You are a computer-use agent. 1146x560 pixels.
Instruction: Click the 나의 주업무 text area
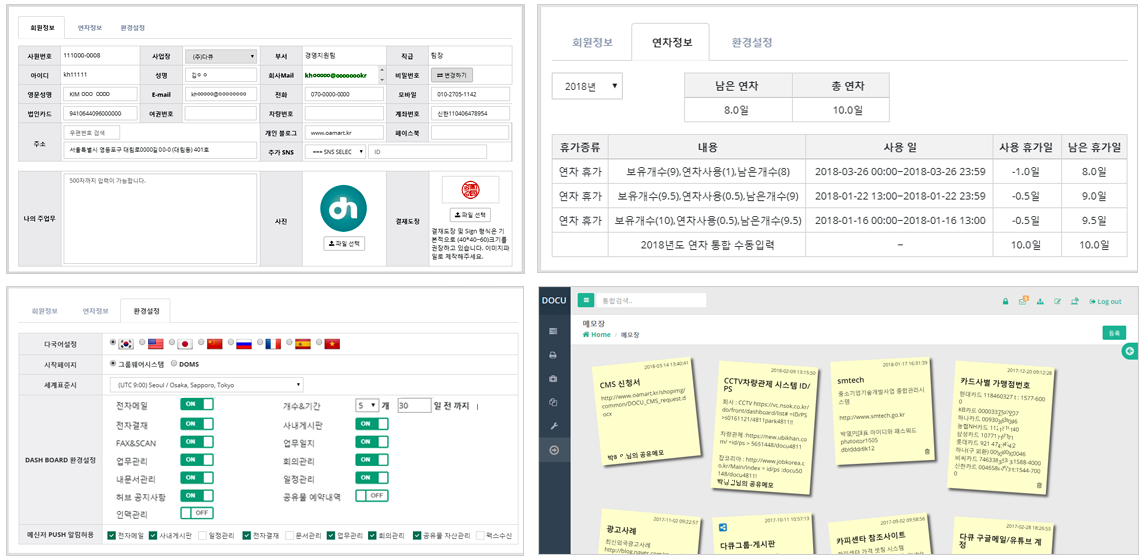[x=160, y=218]
